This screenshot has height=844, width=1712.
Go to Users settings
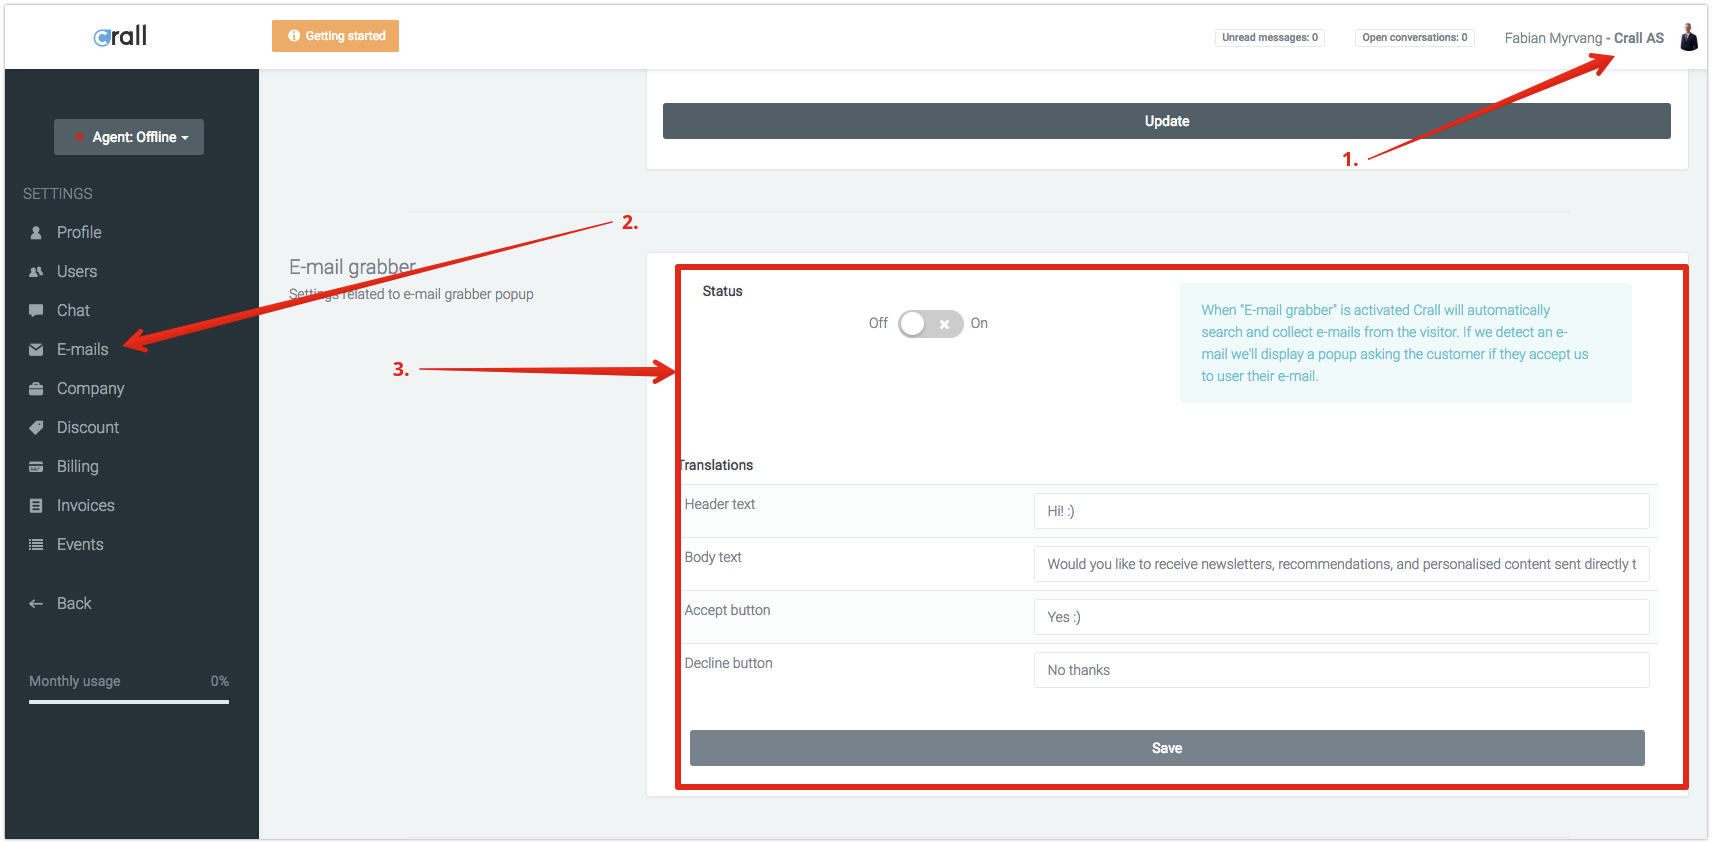pos(77,272)
